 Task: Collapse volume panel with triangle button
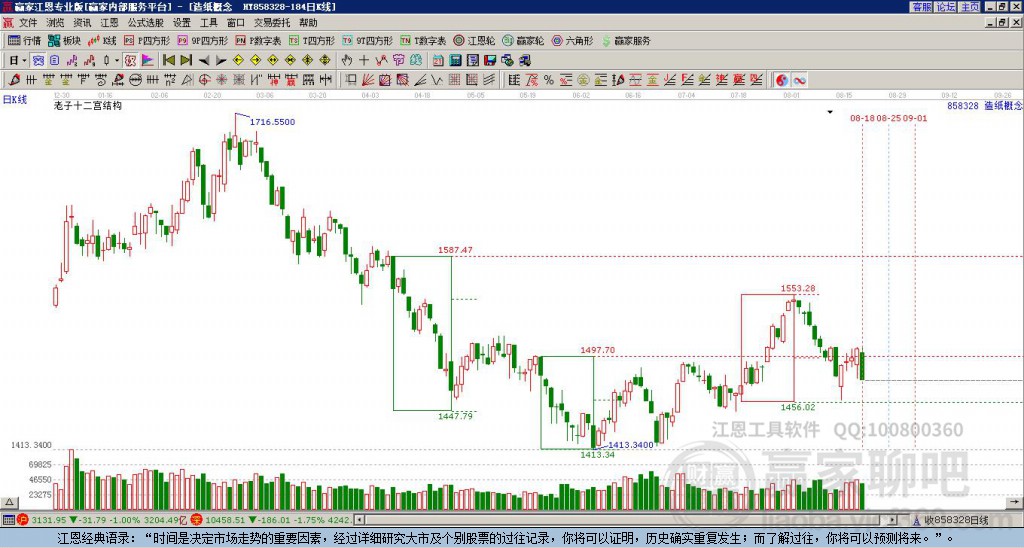pos(9,502)
